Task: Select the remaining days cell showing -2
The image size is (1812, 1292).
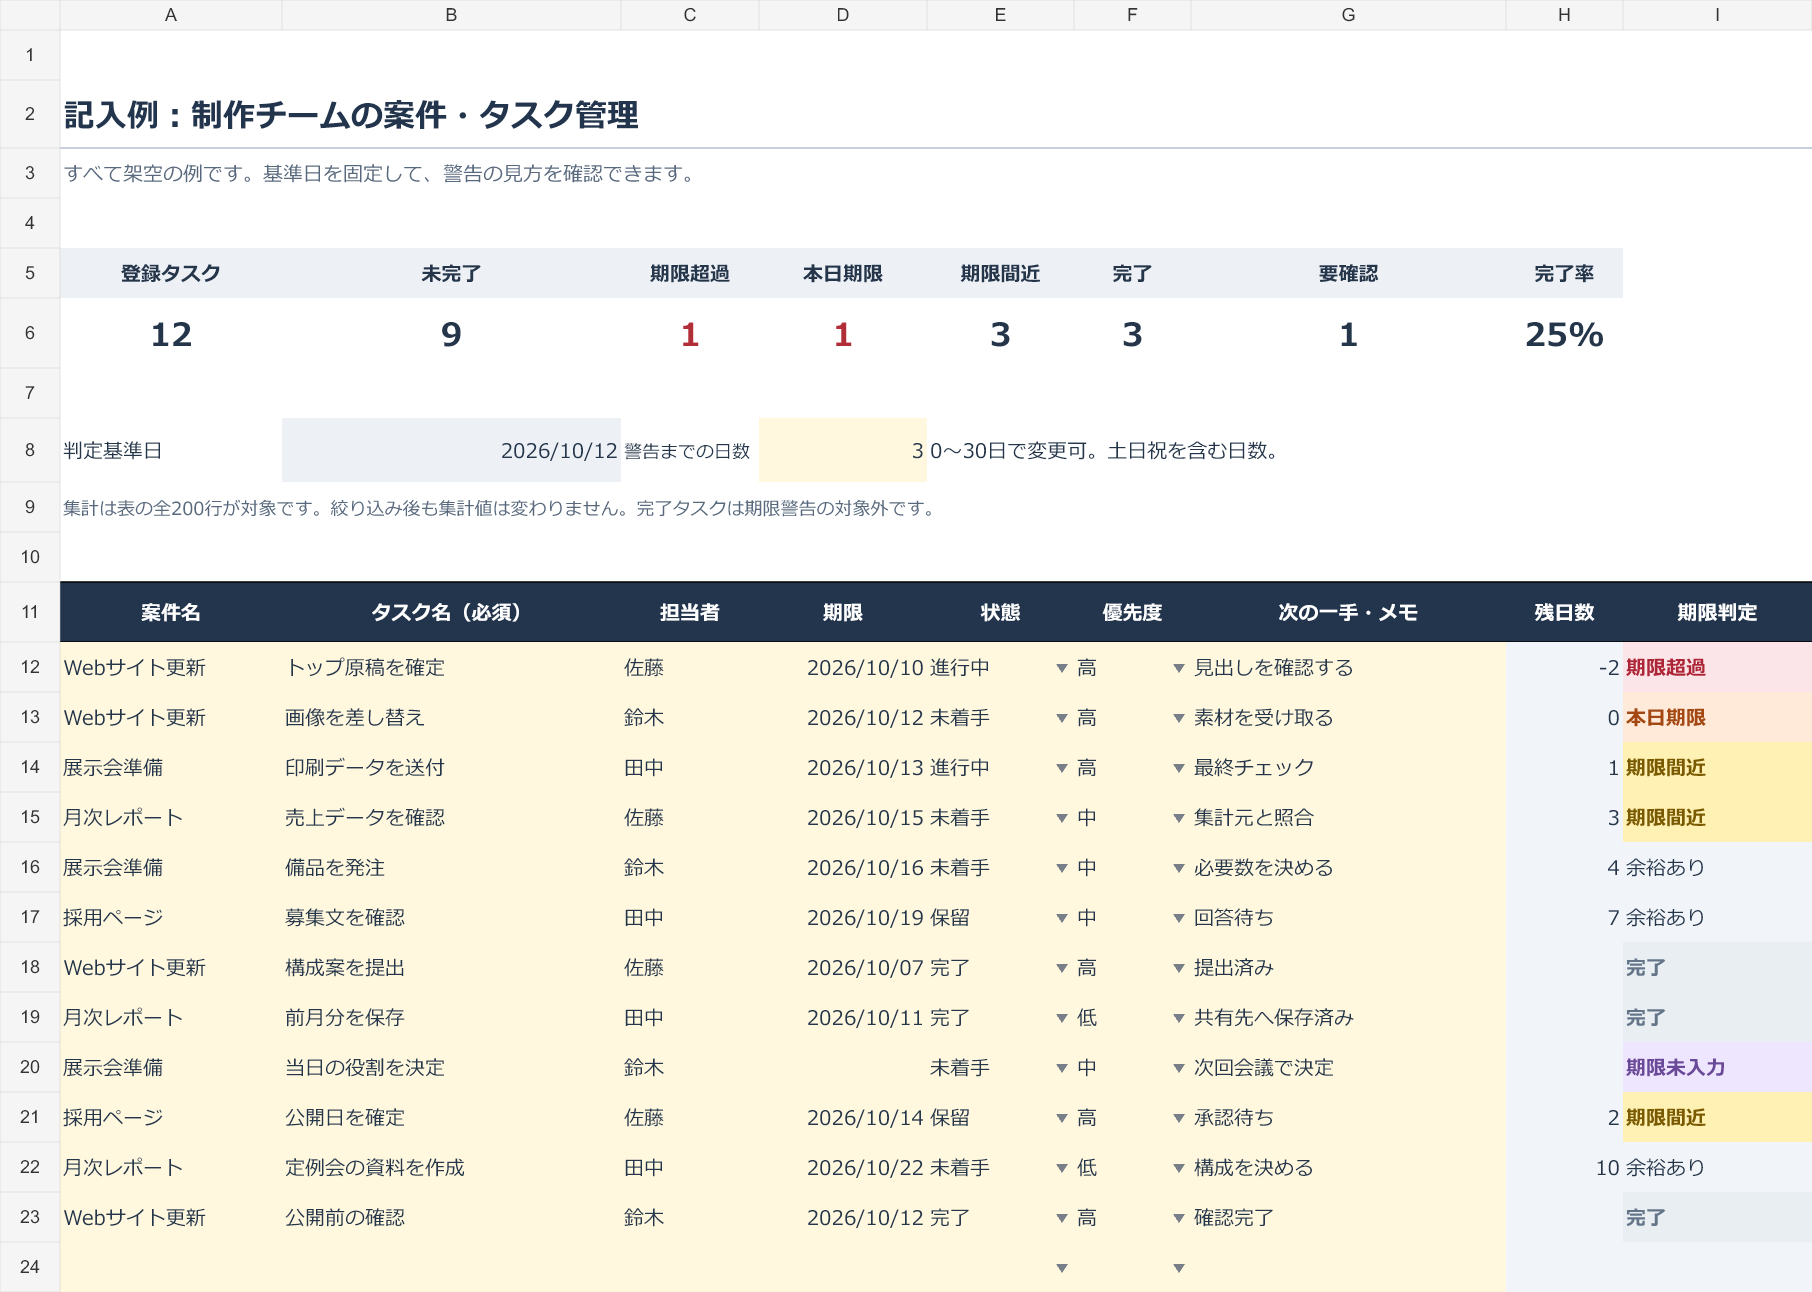Action: pos(1564,667)
